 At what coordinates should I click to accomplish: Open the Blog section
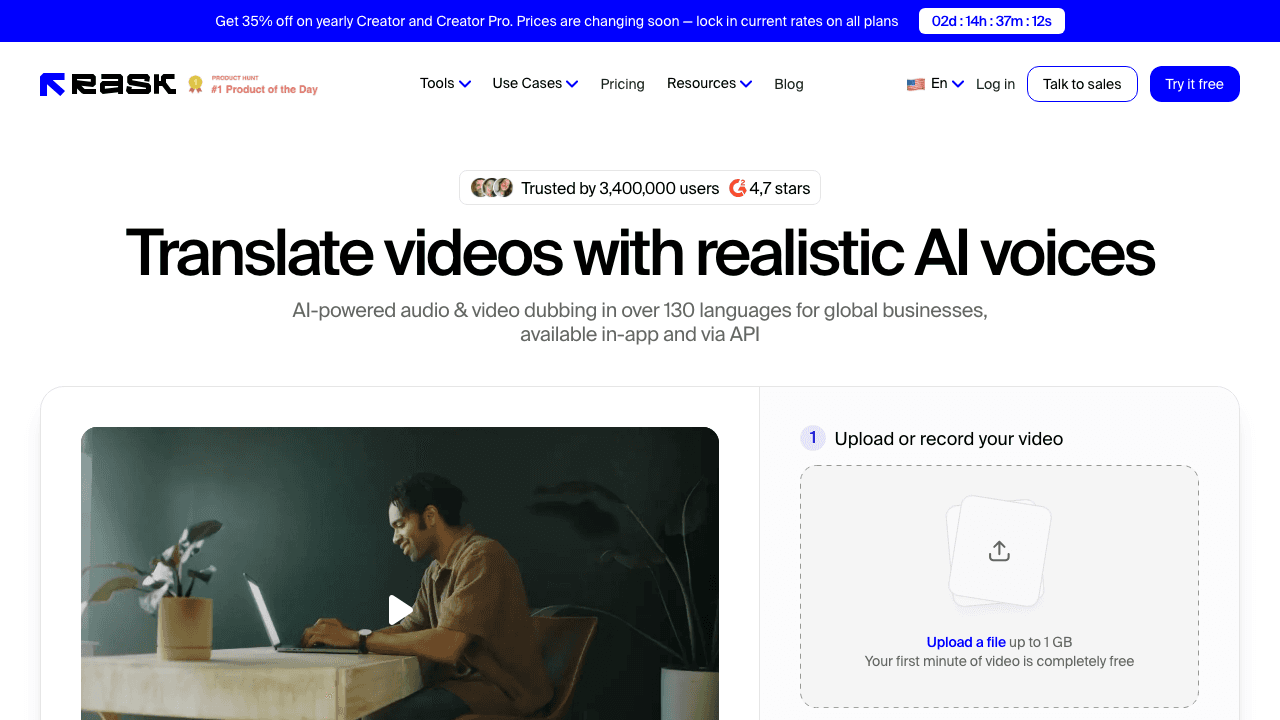point(789,84)
